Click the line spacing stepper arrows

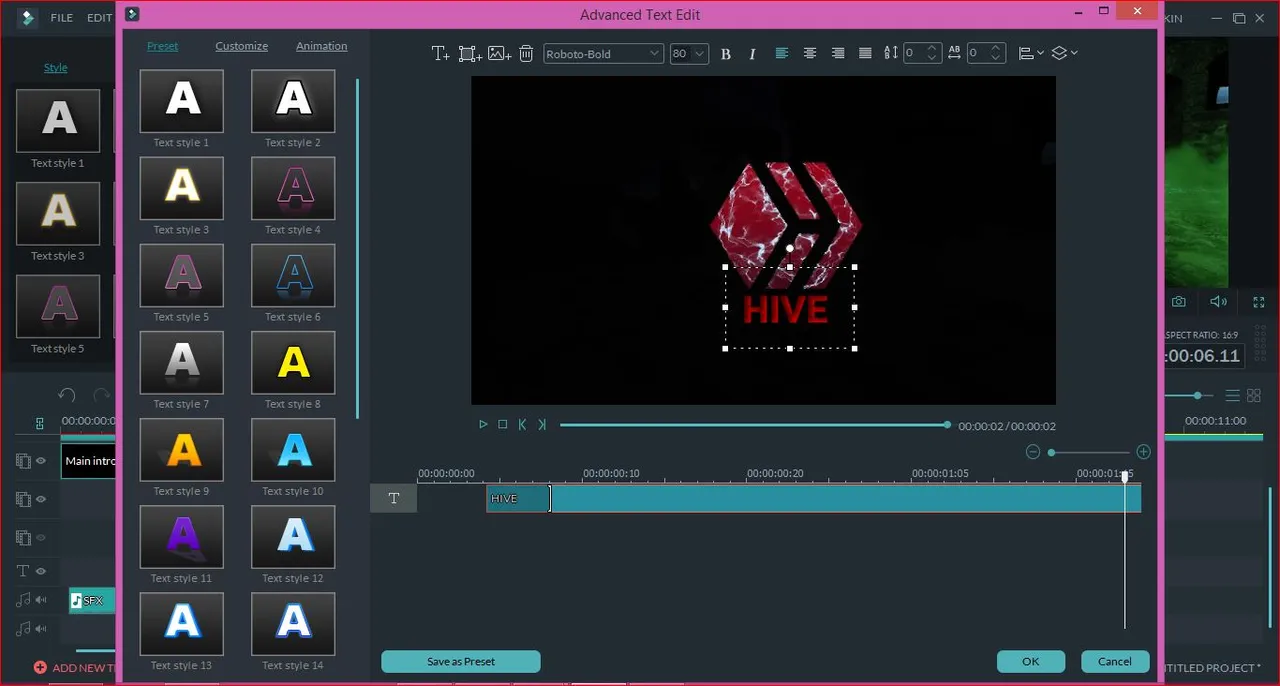(x=934, y=53)
